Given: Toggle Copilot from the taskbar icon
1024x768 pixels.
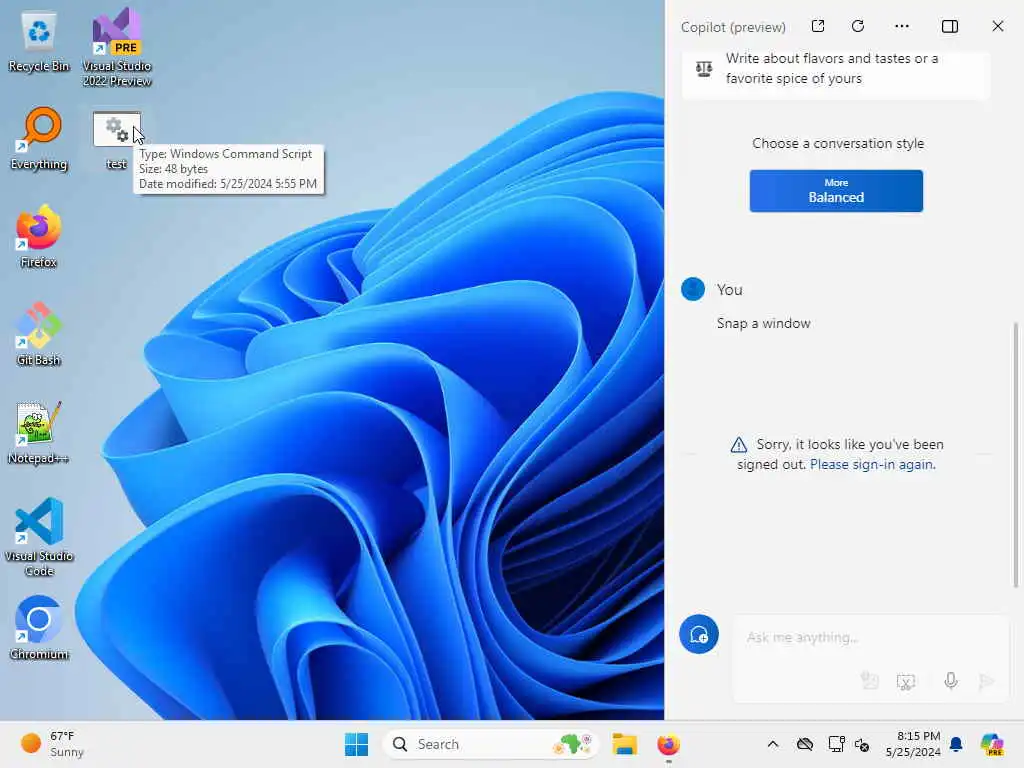Looking at the screenshot, I should coord(992,744).
